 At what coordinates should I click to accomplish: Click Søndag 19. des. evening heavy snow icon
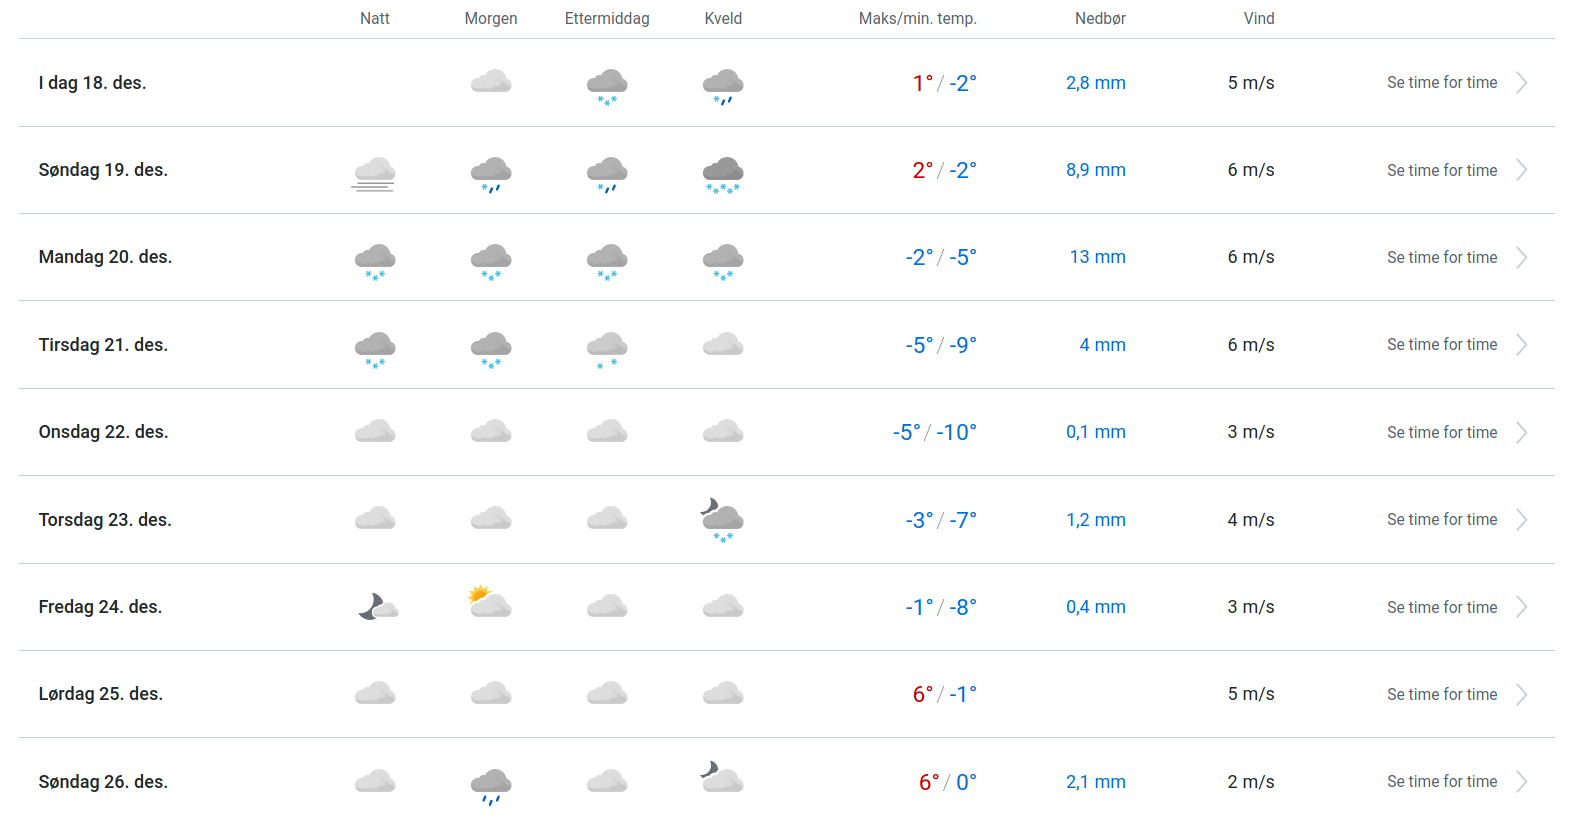point(723,173)
